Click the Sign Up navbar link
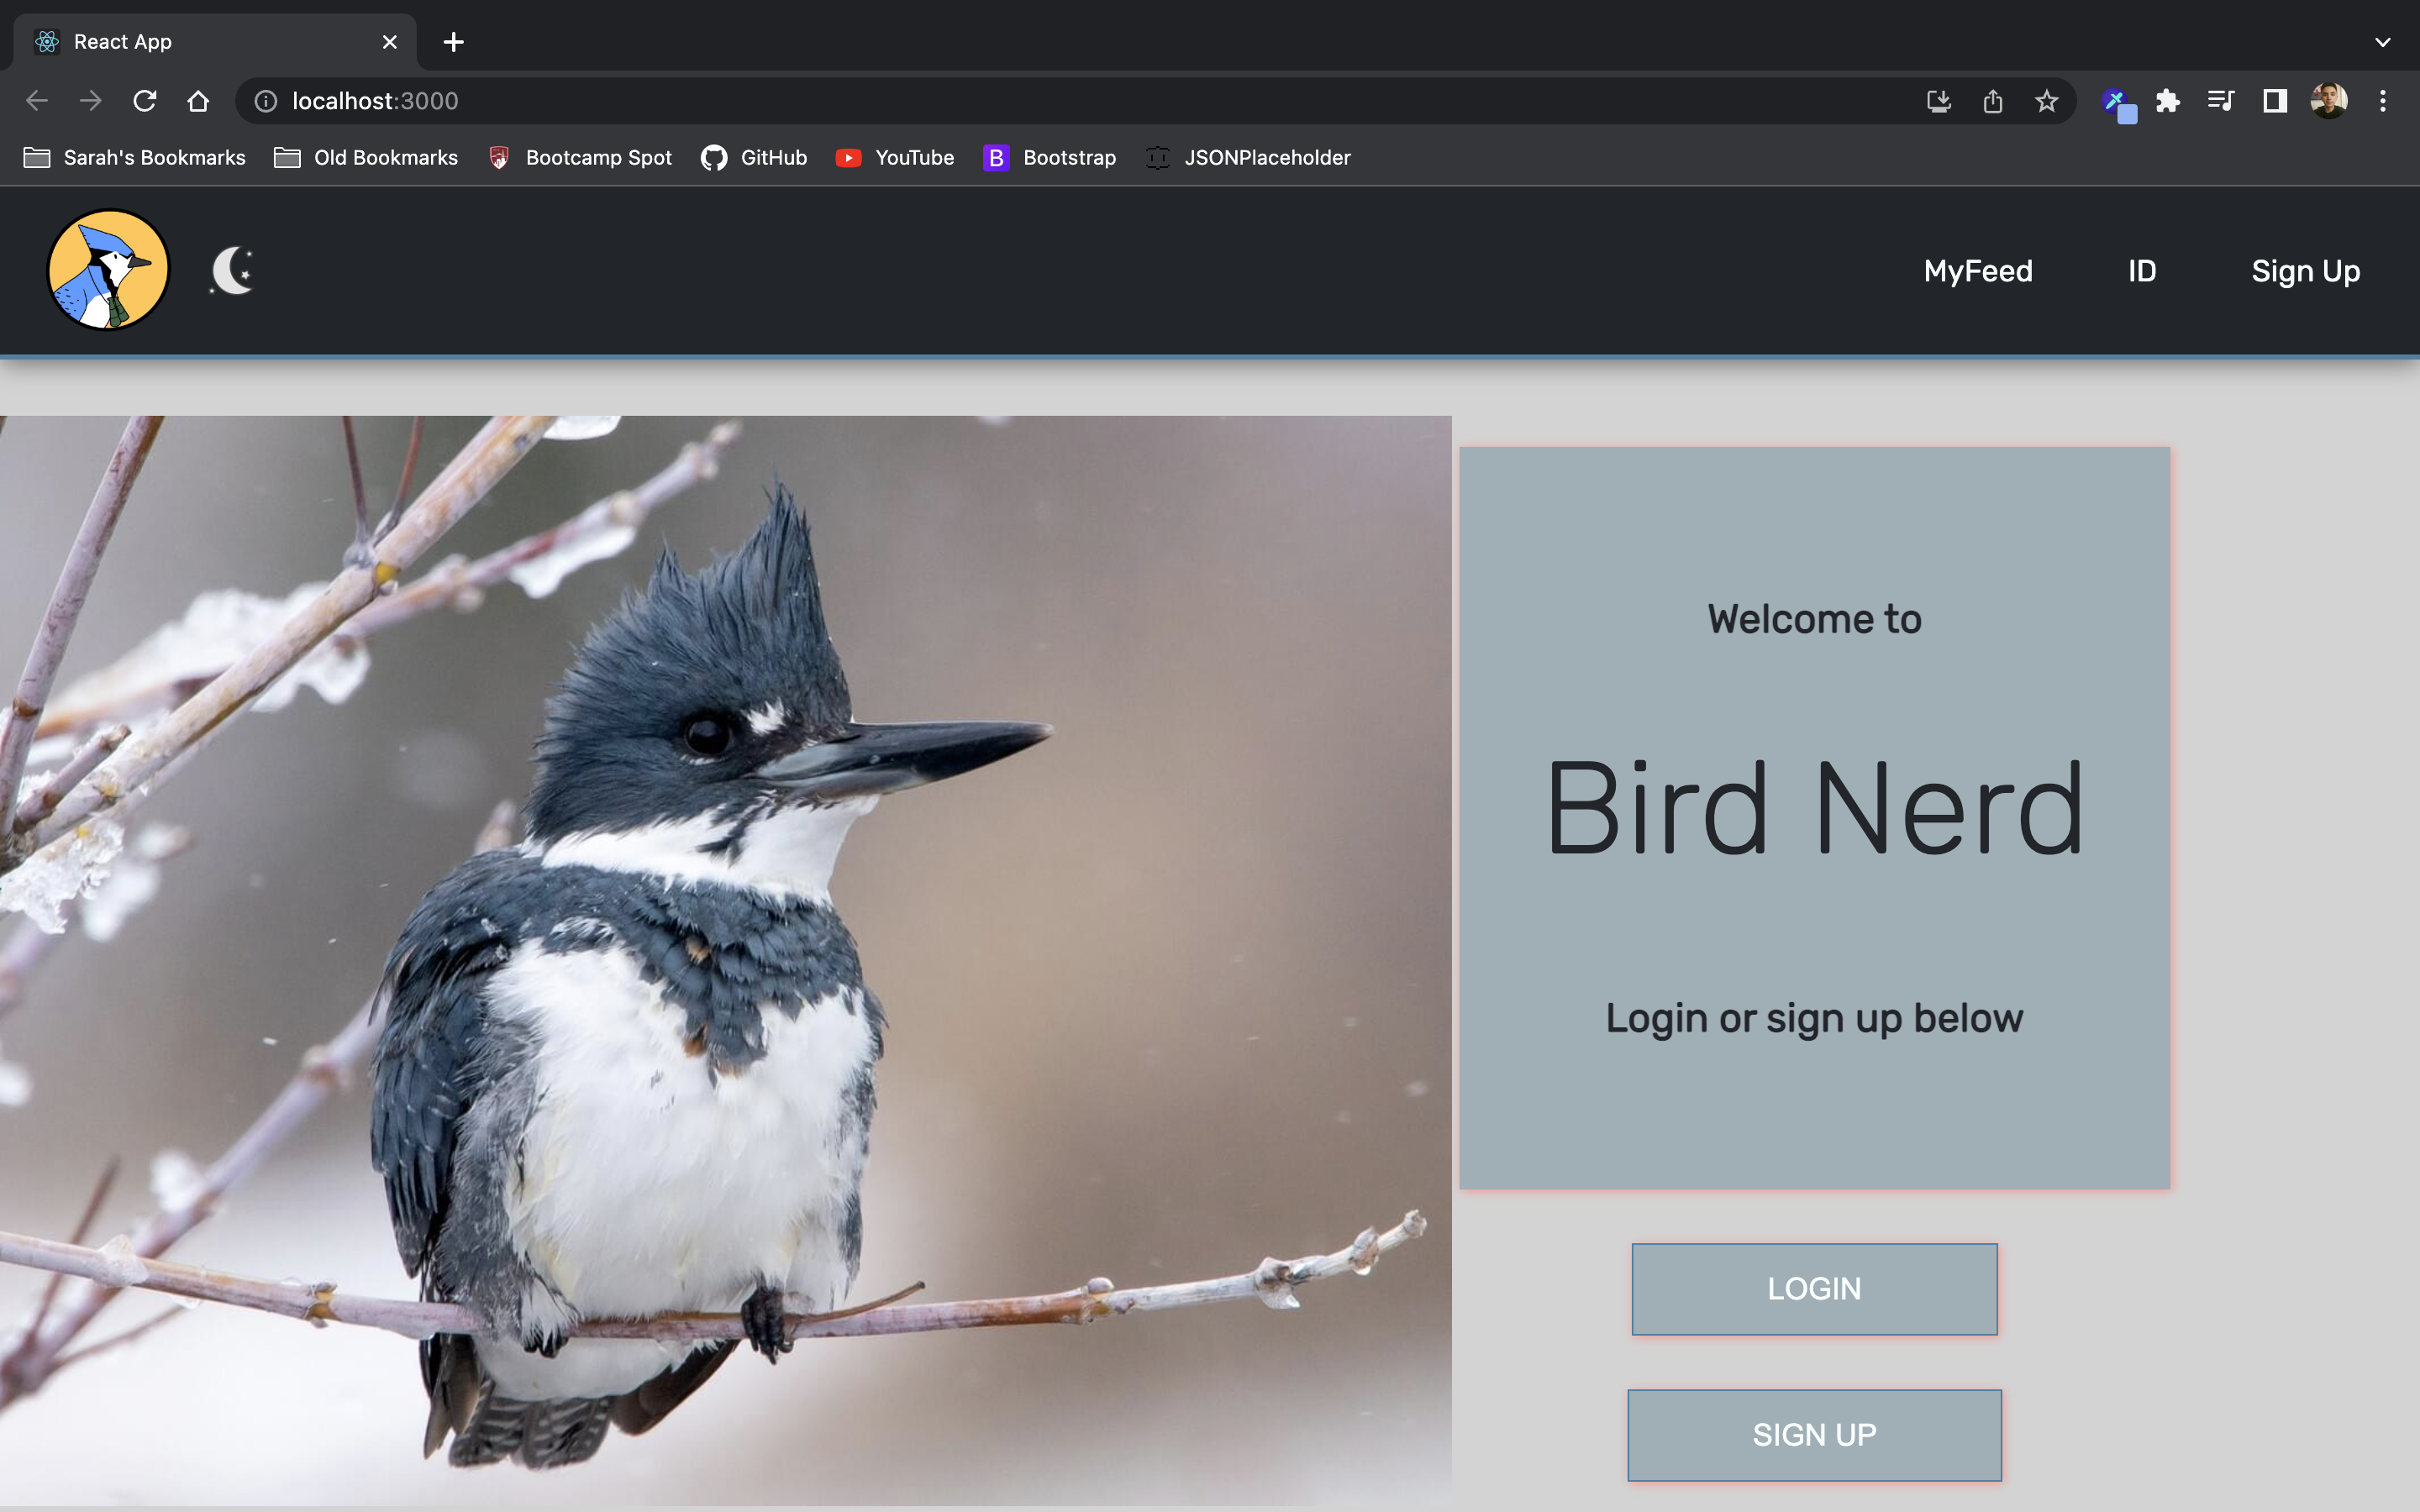The image size is (2420, 1512). point(2305,271)
